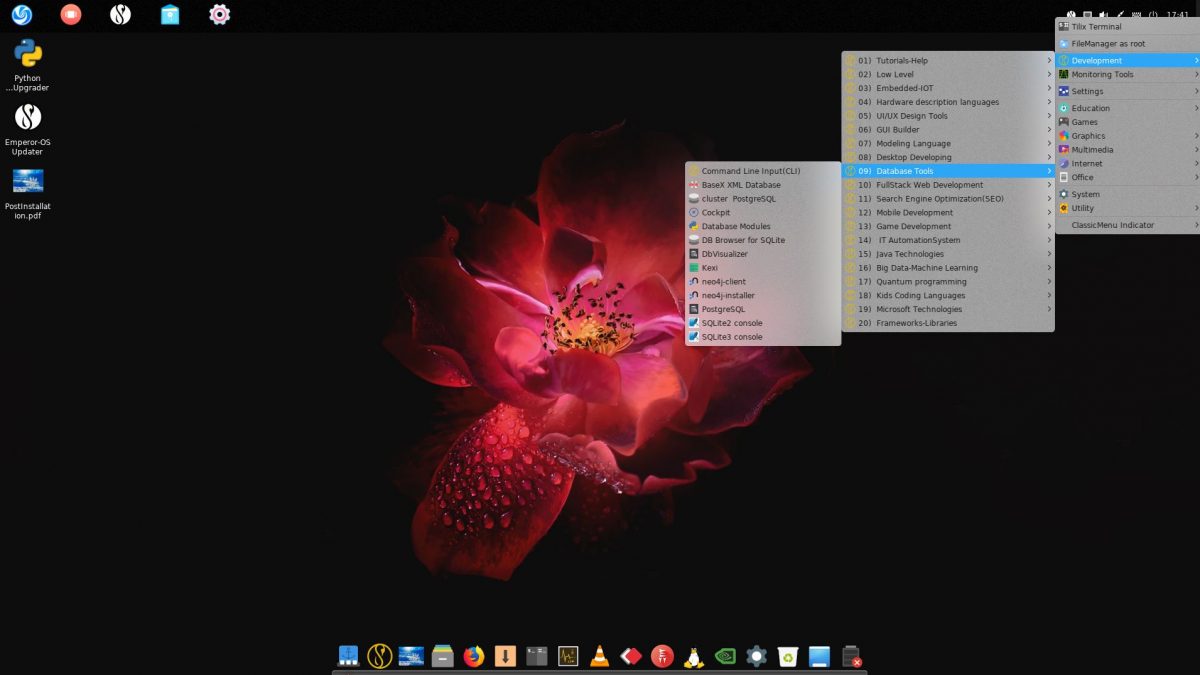Open 16) Big Data-Machine Learning category
The width and height of the screenshot is (1200, 675).
(948, 268)
